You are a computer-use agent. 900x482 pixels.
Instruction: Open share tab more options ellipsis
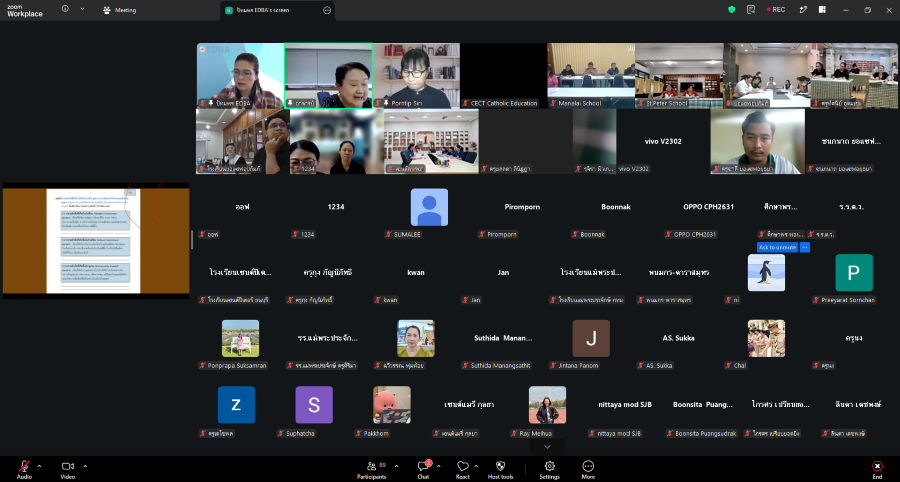pos(327,10)
